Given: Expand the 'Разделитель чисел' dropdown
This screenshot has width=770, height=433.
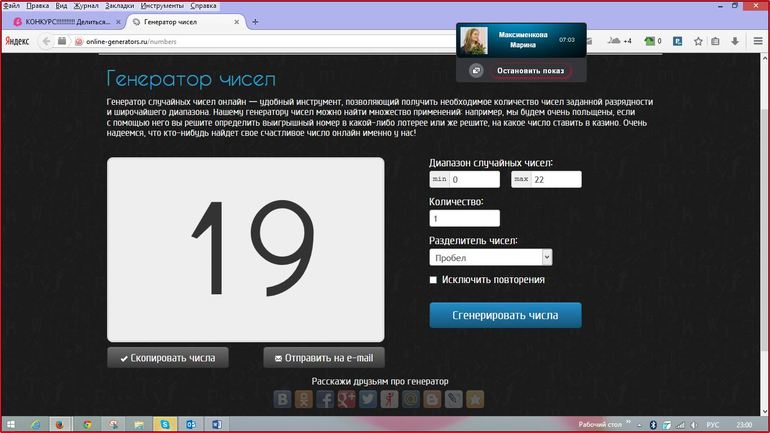Looking at the screenshot, I should 490,257.
